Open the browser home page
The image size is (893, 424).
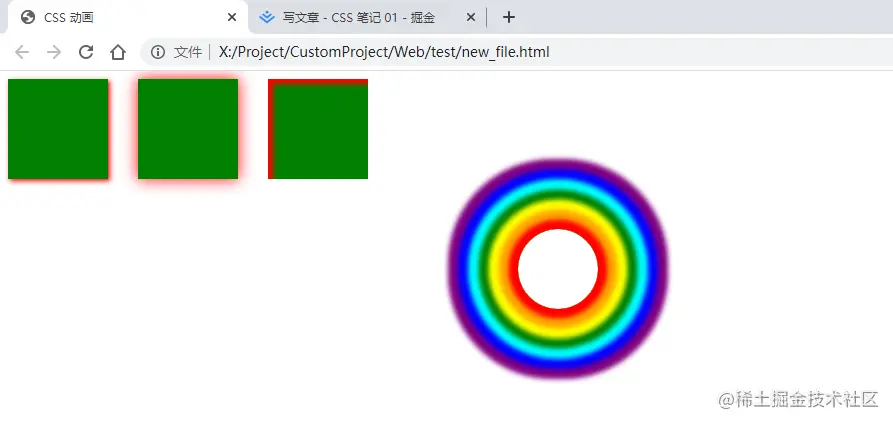(x=118, y=52)
